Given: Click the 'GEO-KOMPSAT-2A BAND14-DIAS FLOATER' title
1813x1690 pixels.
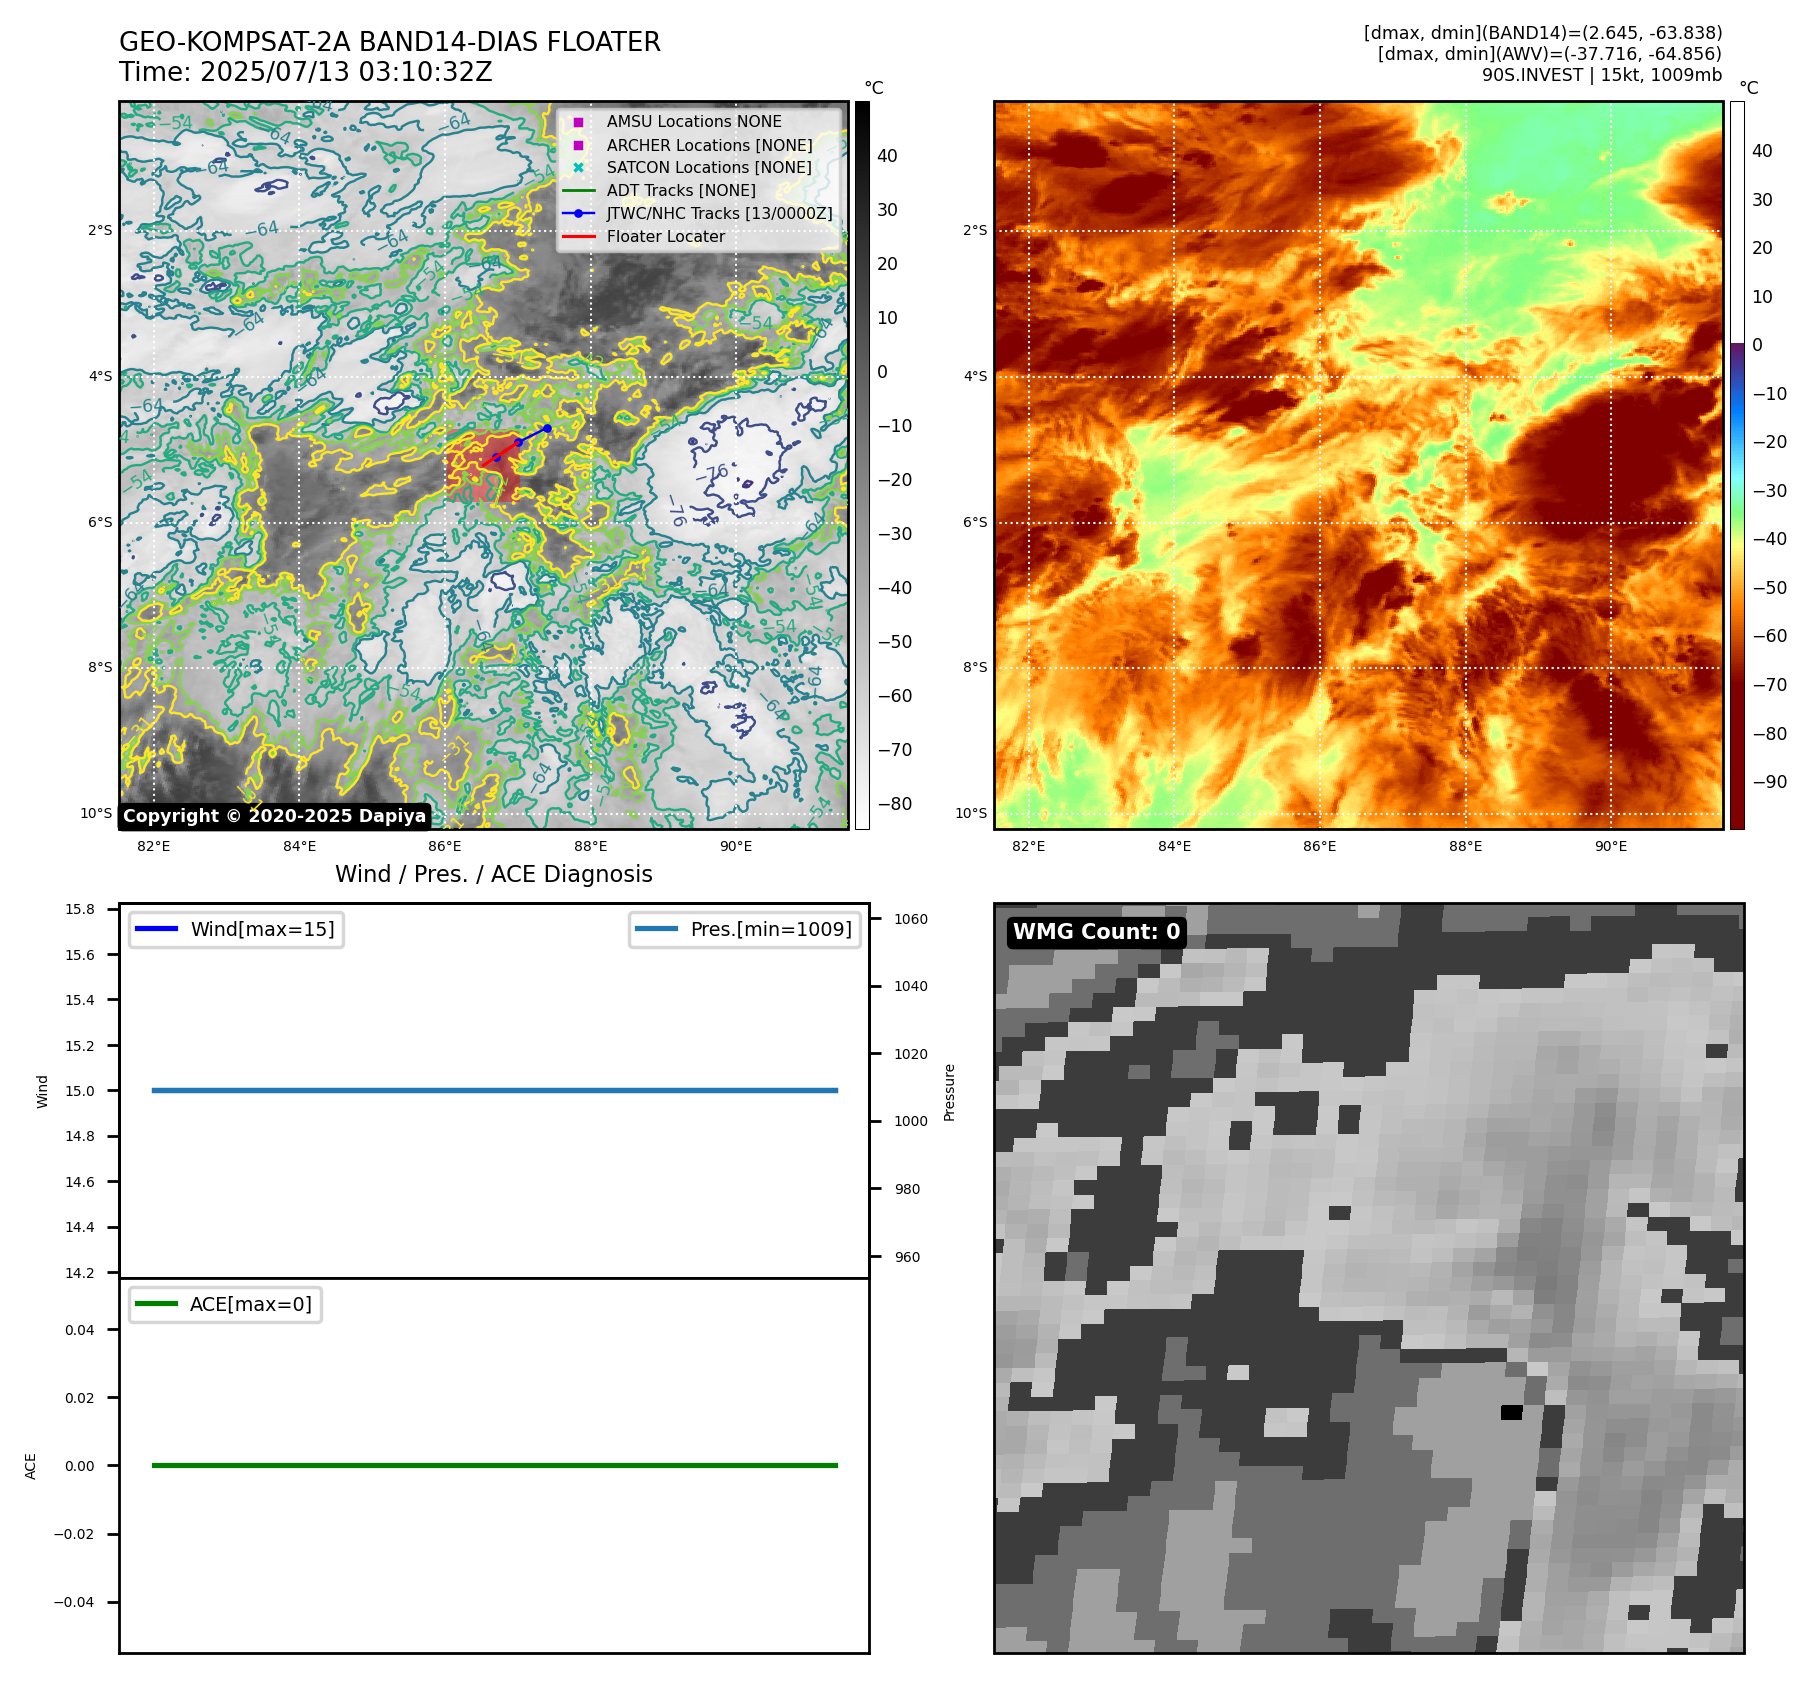Looking at the screenshot, I should (390, 42).
